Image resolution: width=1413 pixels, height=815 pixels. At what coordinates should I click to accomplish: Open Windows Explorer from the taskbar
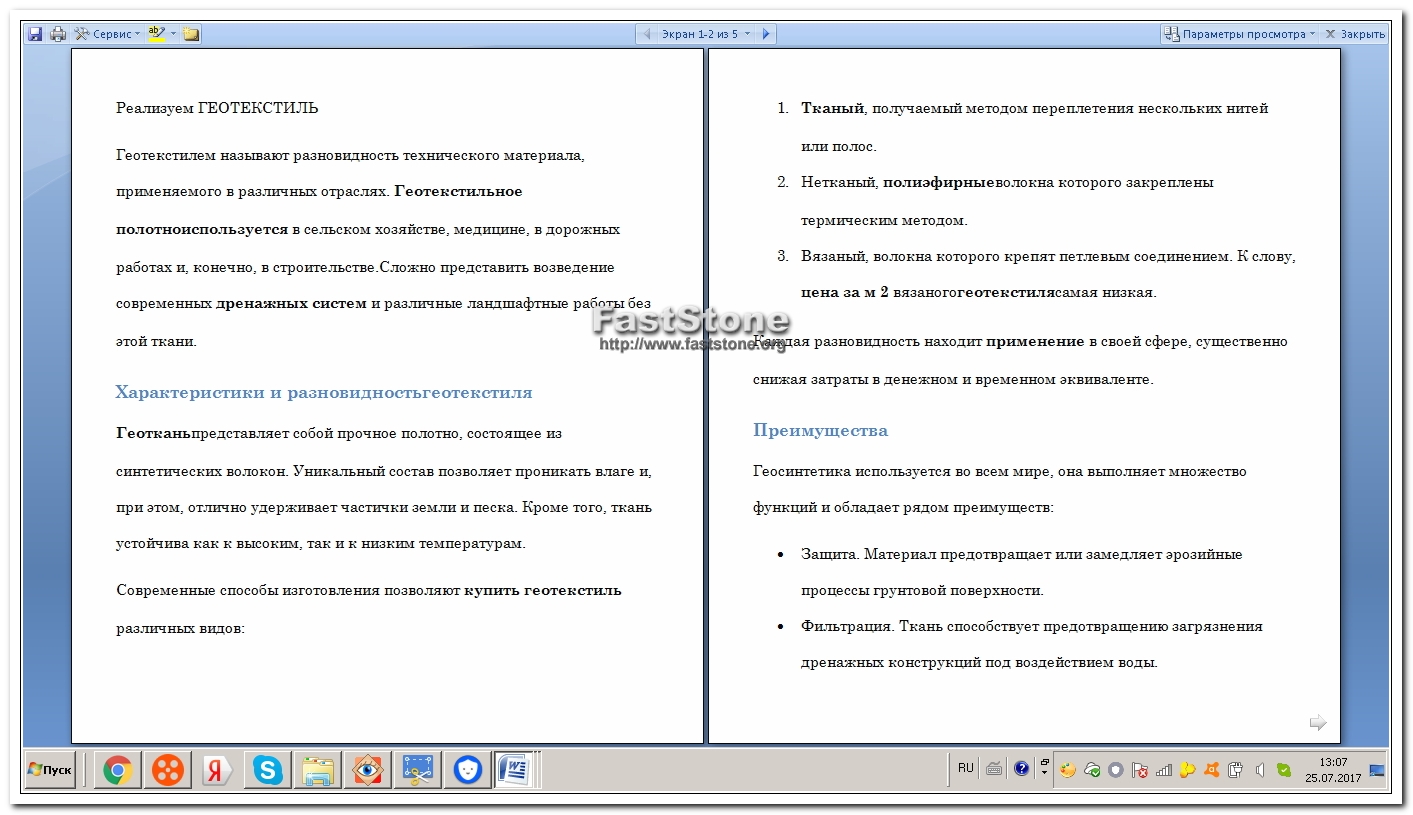pos(318,770)
